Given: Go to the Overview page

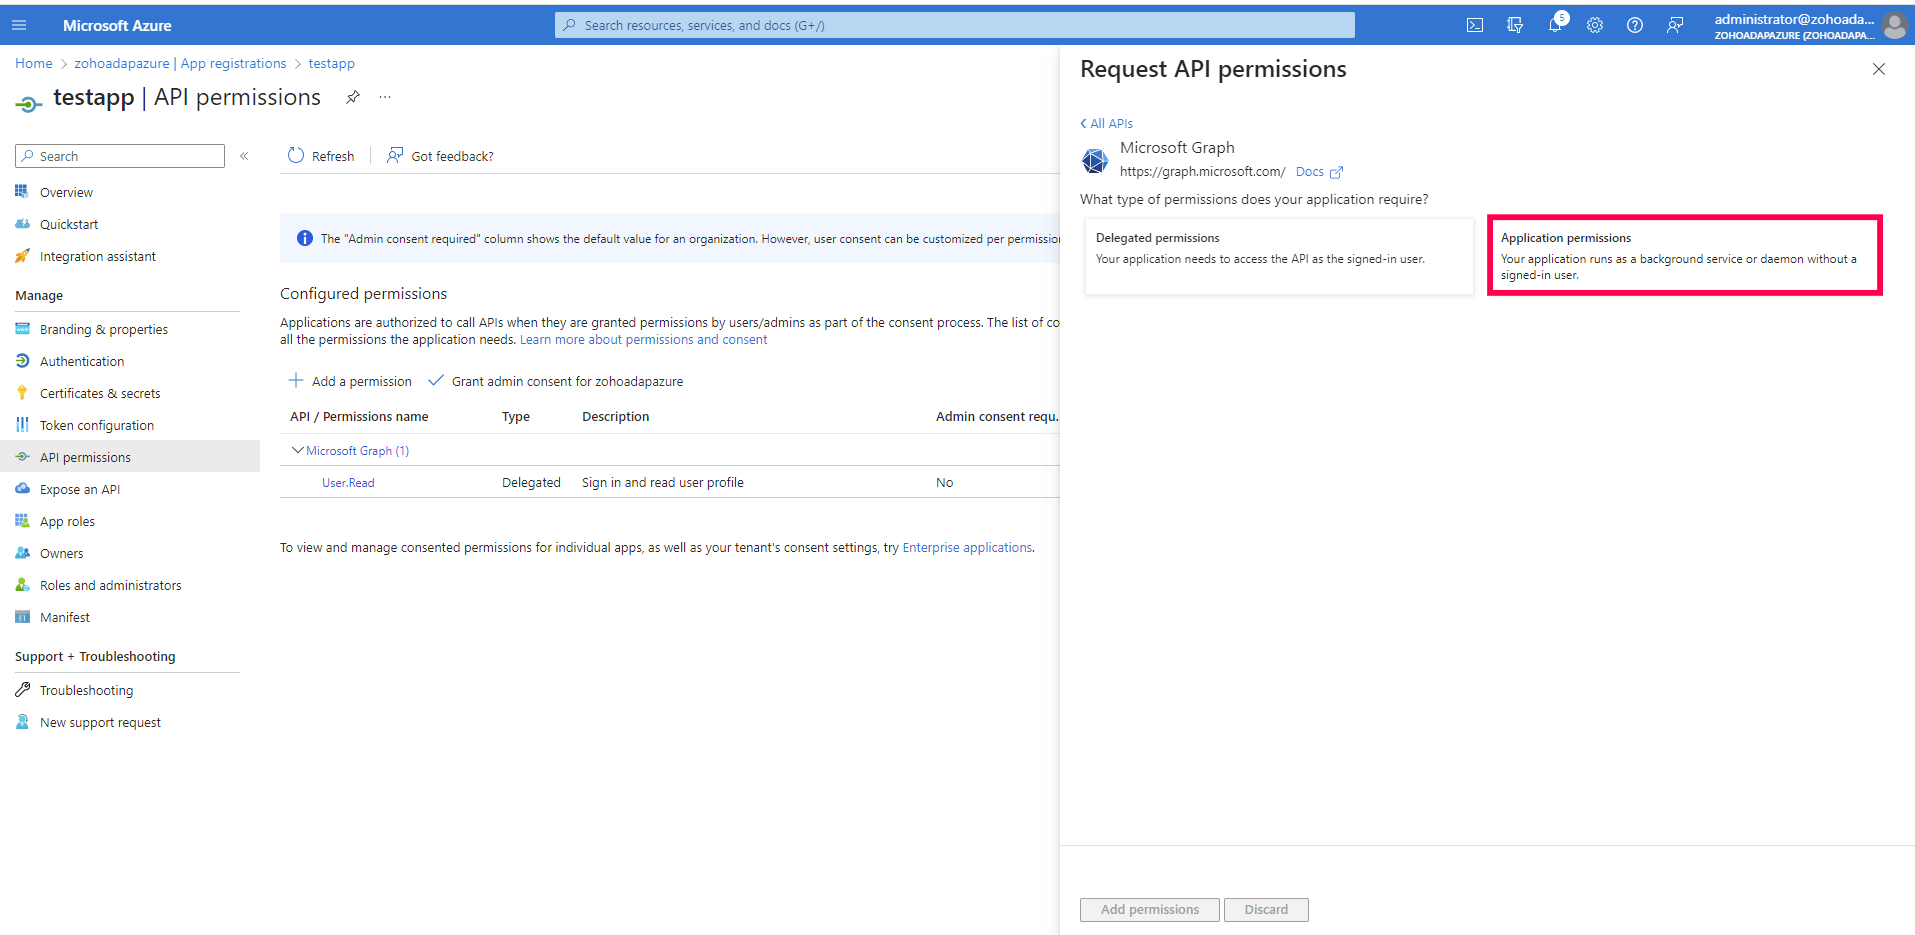Looking at the screenshot, I should pyautogui.click(x=65, y=191).
